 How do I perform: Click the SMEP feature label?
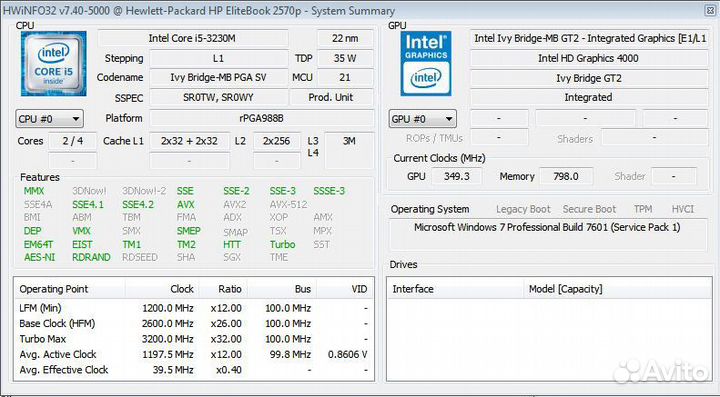[x=189, y=231]
